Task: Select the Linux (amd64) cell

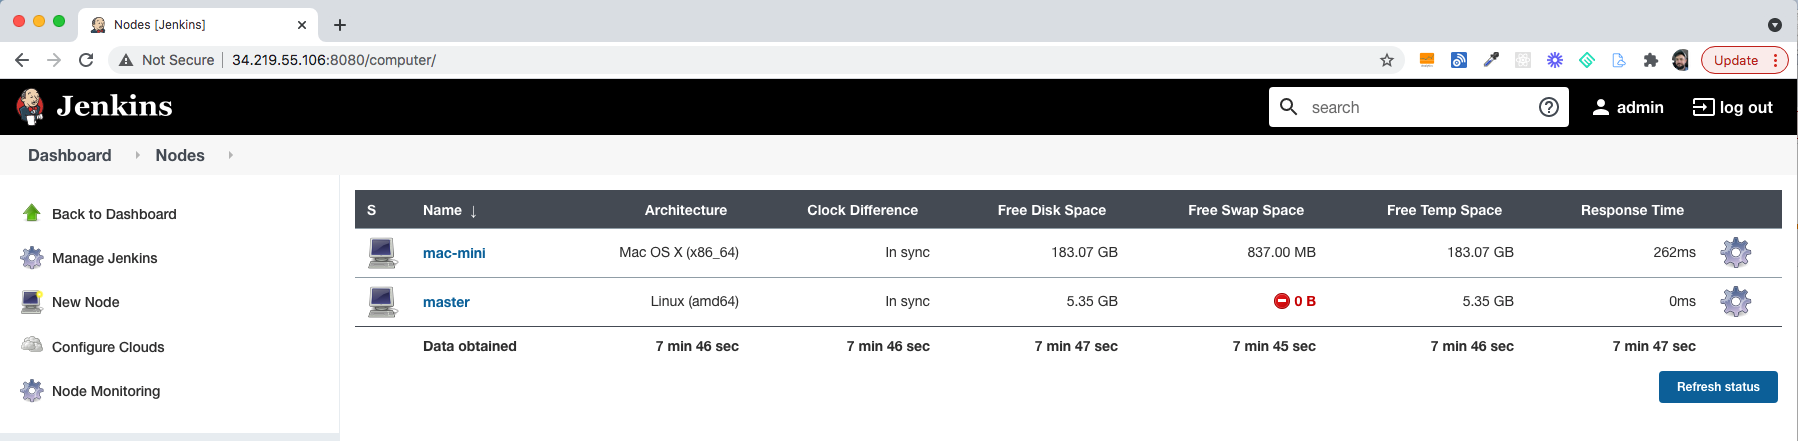Action: (x=695, y=301)
